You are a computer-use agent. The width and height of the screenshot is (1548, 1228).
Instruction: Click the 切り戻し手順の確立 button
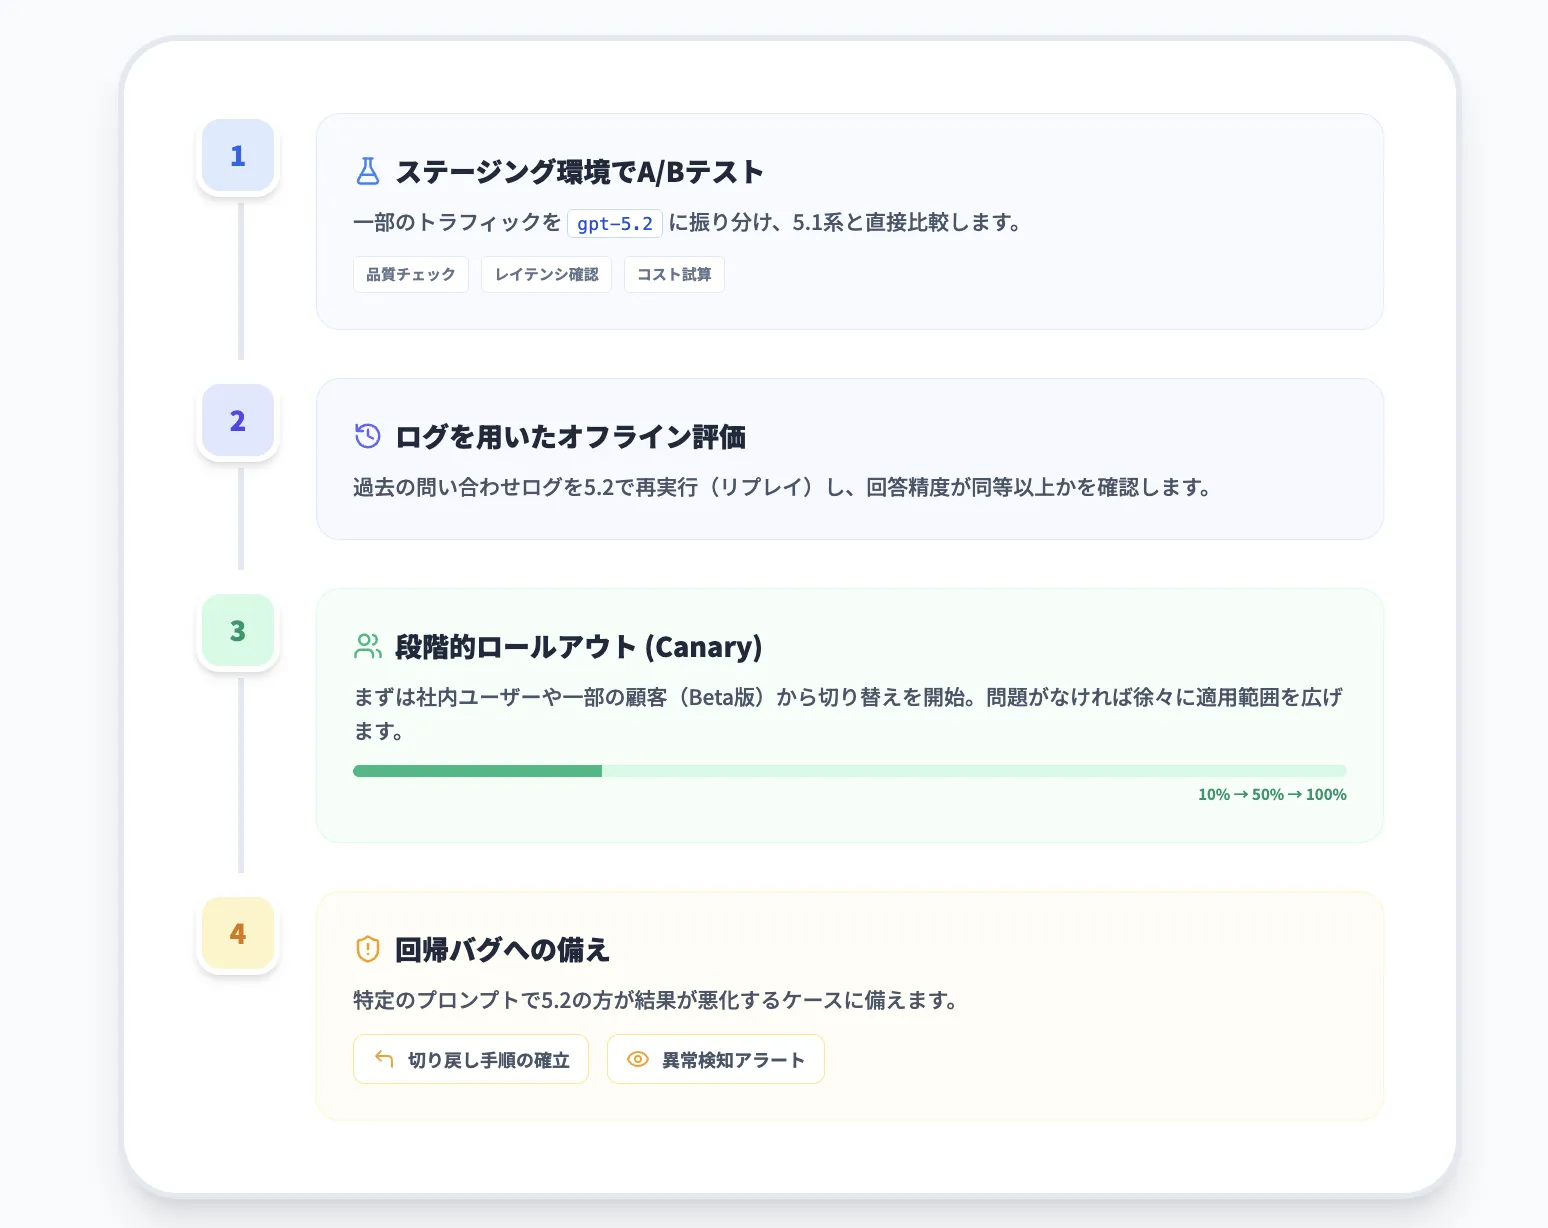470,1058
